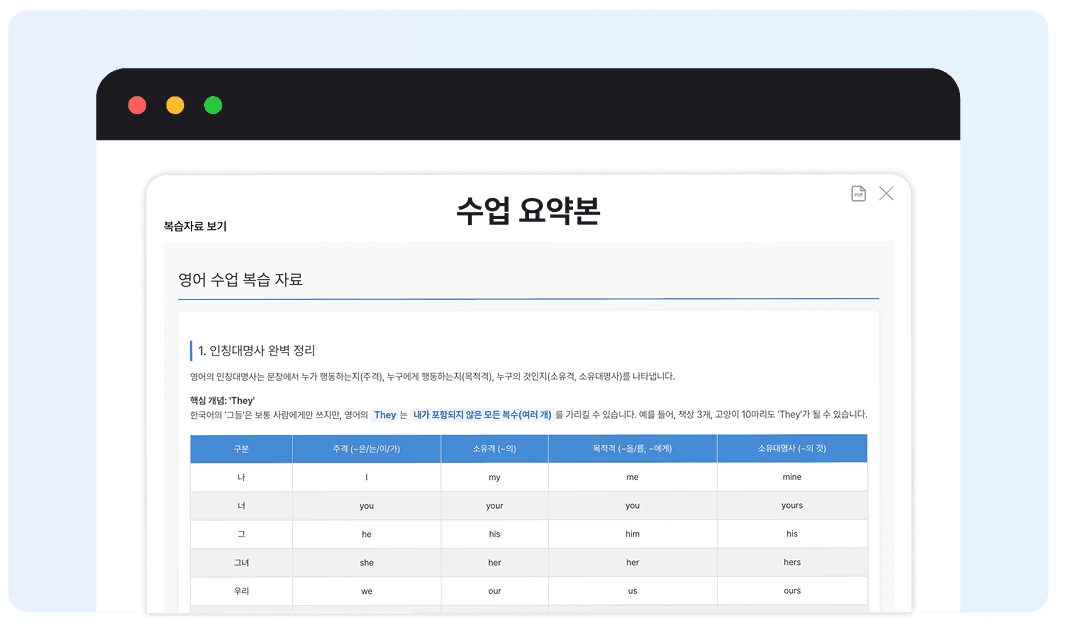The width and height of the screenshot is (1077, 639).
Task: Click the highlighted 내가 포함되지 않은 모든 복수 phrase
Action: click(482, 415)
